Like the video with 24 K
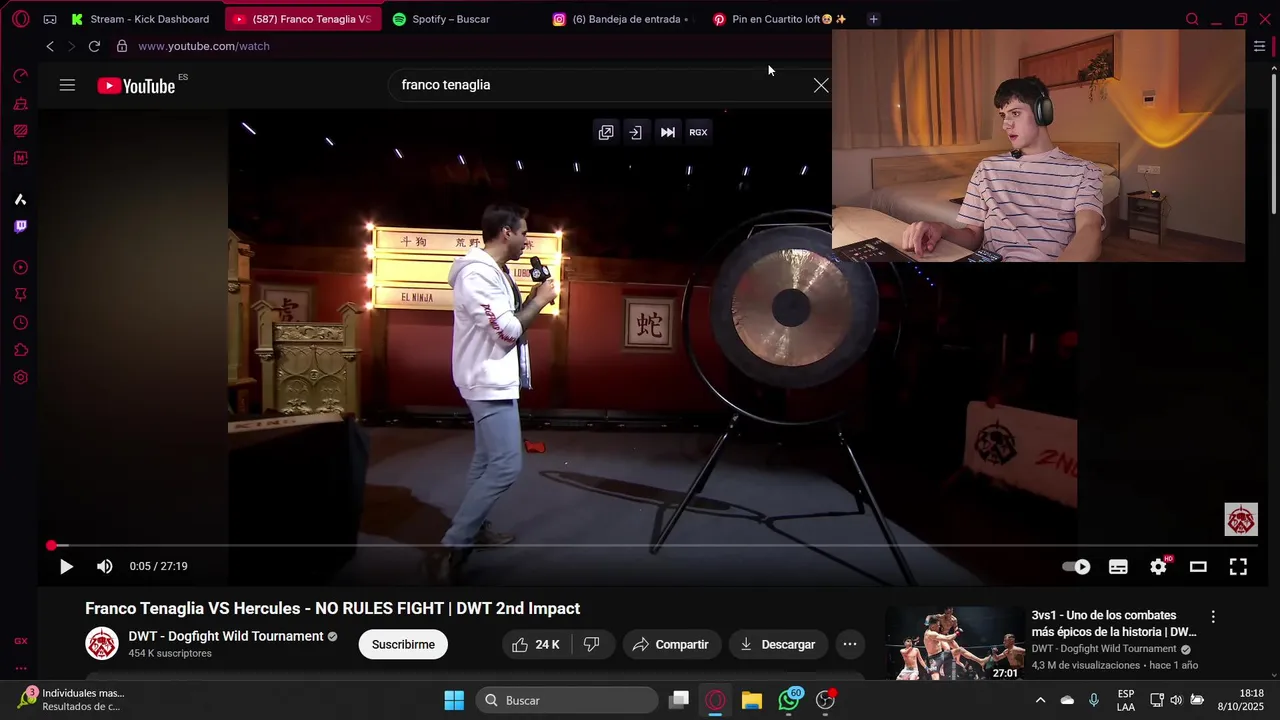 (x=536, y=645)
